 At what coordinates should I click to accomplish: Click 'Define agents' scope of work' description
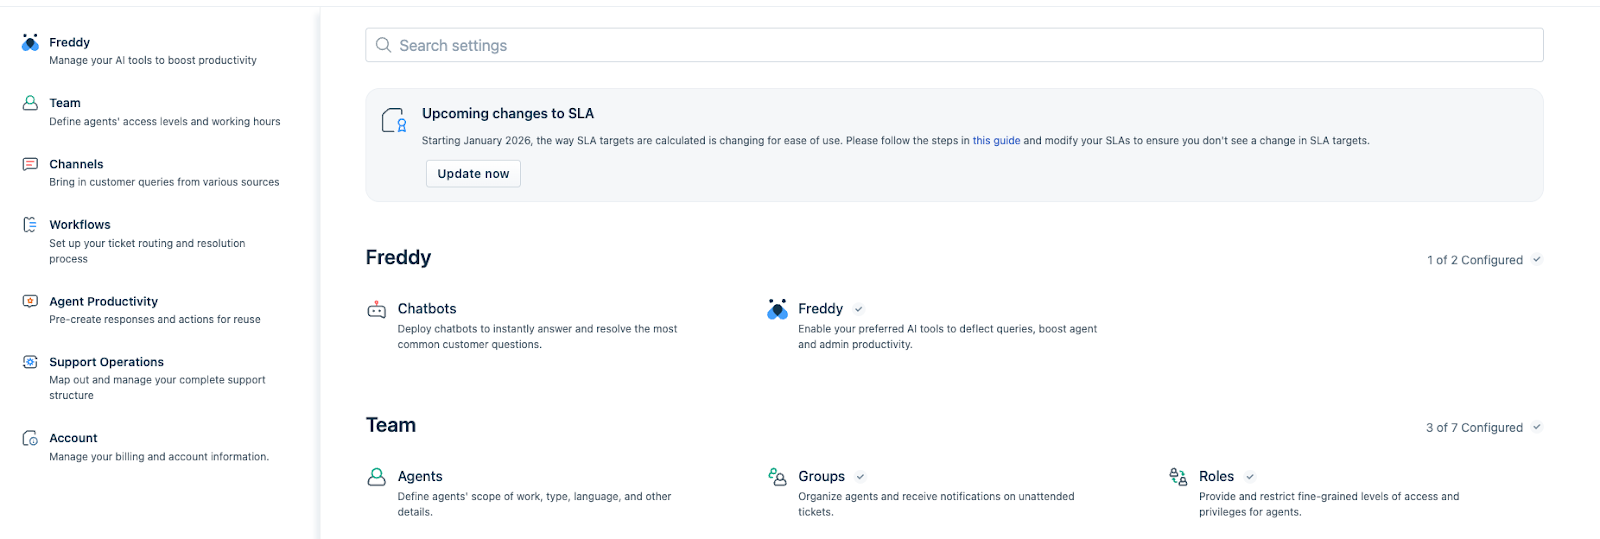(534, 504)
